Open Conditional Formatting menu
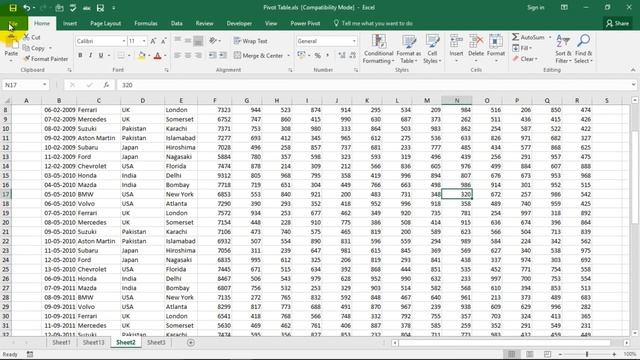640x360 pixels. [x=378, y=49]
